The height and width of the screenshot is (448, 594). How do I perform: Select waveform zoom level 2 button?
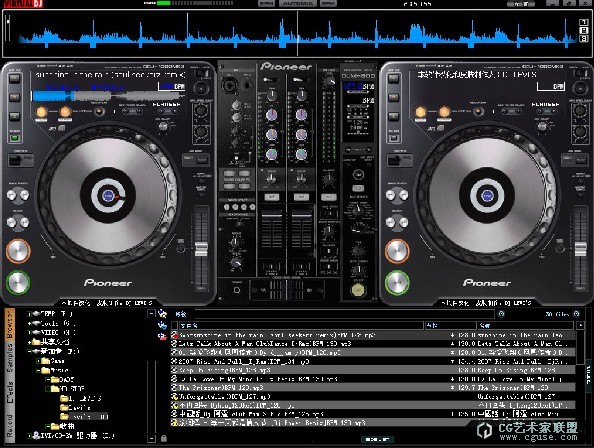click(x=584, y=30)
